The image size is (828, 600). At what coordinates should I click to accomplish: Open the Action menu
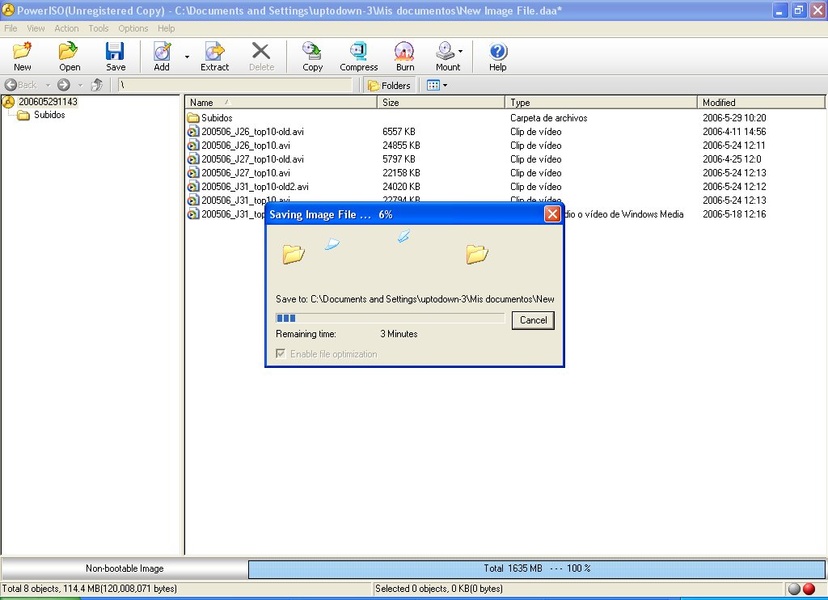pyautogui.click(x=66, y=29)
